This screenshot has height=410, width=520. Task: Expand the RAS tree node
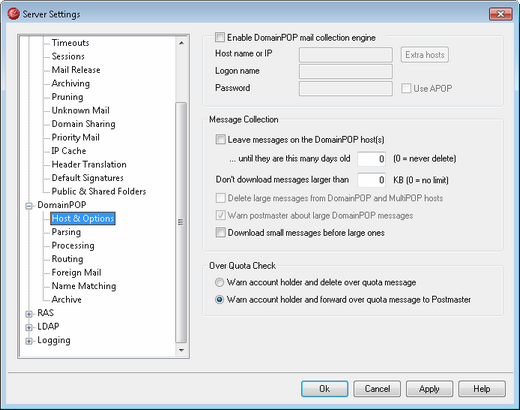pyautogui.click(x=29, y=314)
